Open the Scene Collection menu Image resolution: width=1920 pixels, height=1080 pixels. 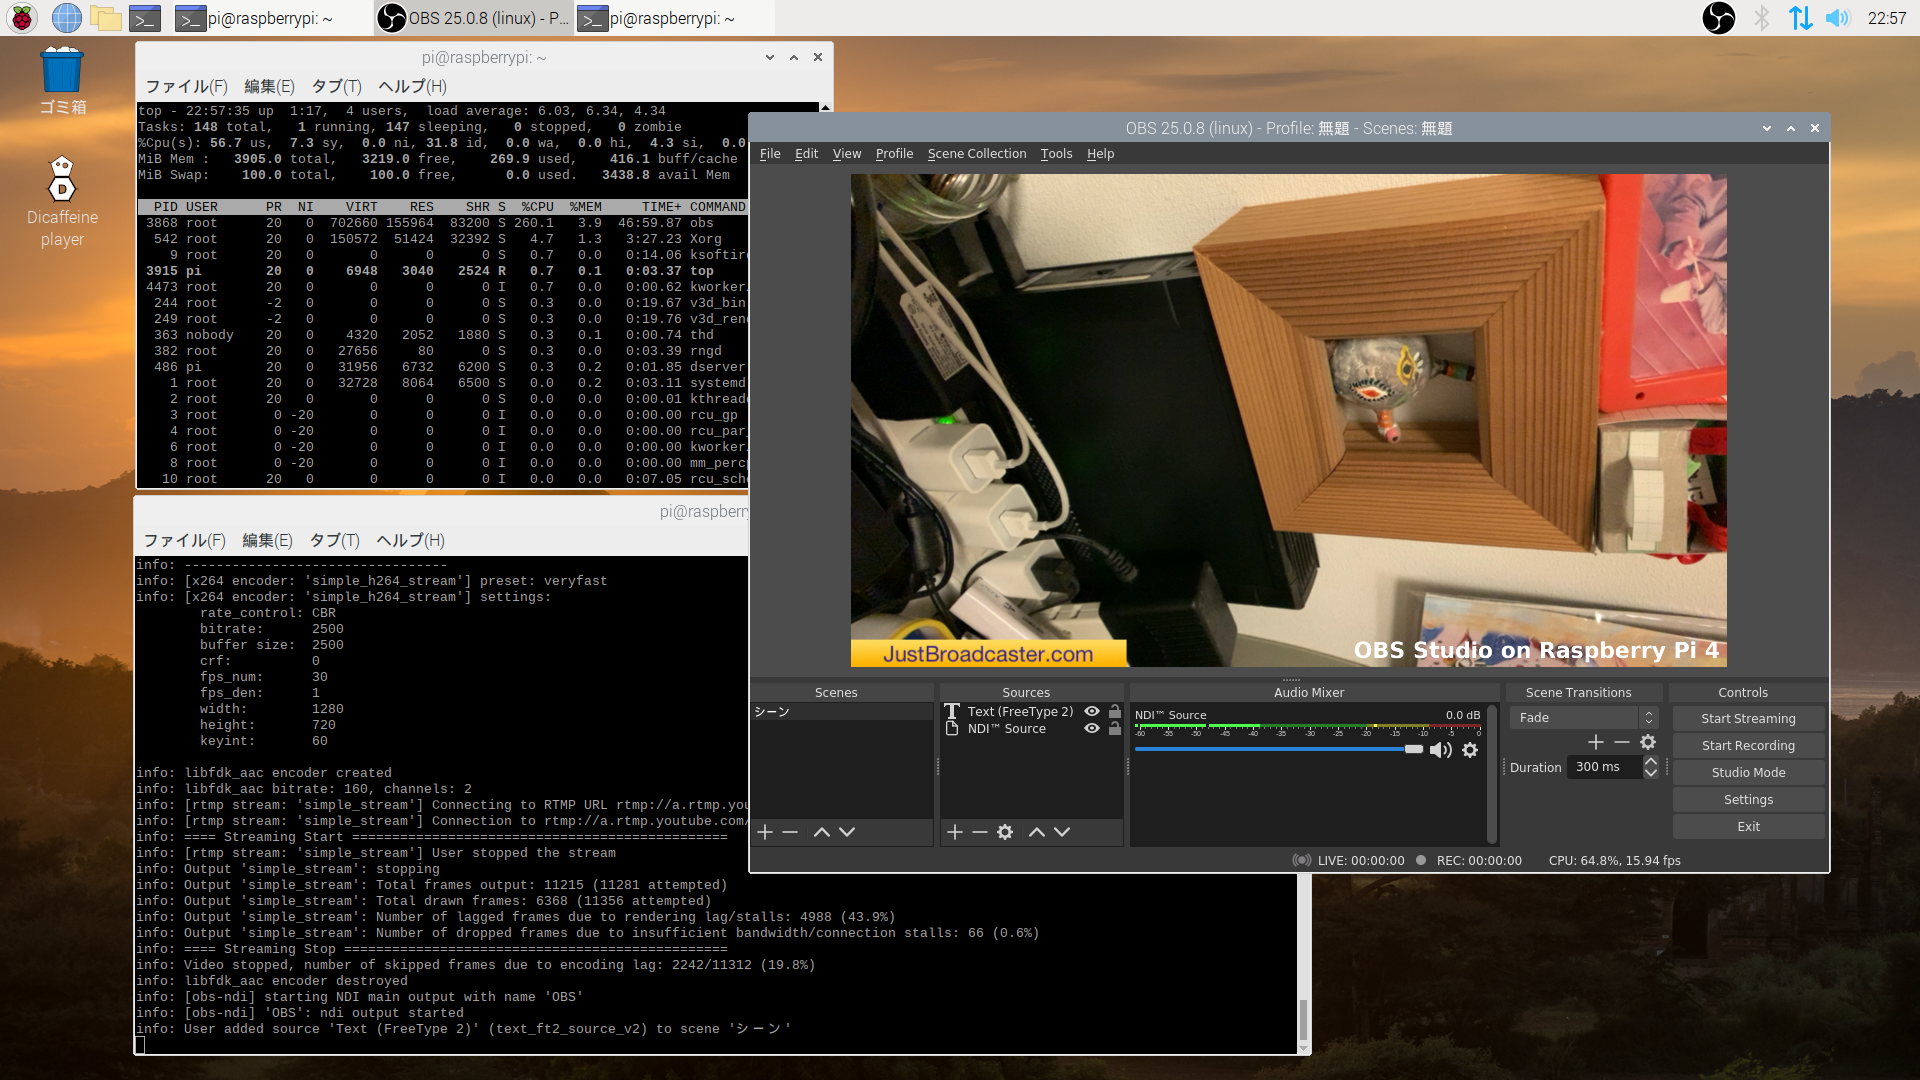[977, 153]
